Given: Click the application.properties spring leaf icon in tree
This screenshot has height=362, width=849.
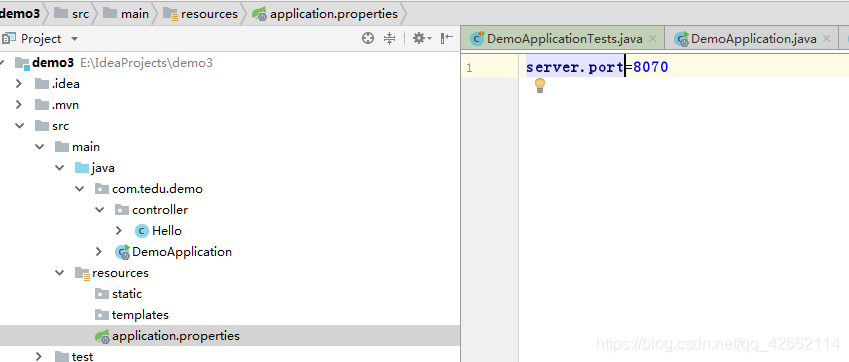Looking at the screenshot, I should point(102,337).
